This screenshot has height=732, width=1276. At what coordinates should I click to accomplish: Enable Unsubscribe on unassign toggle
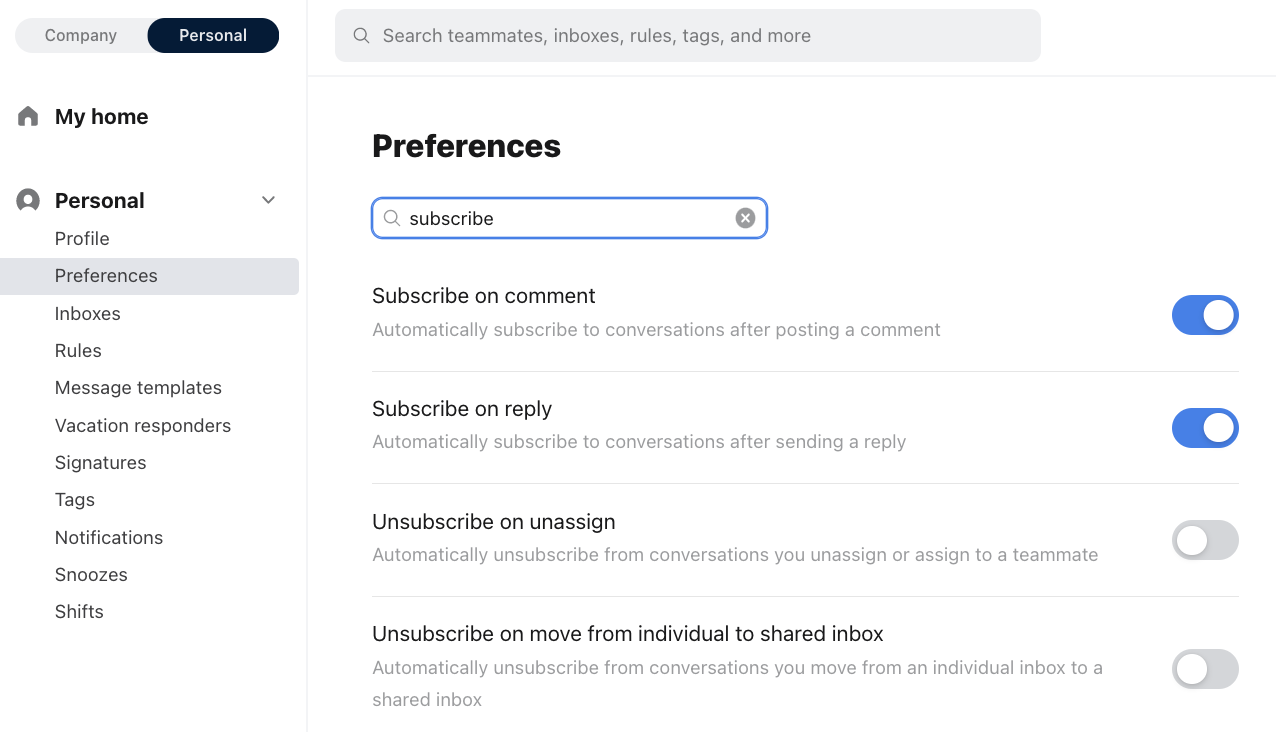1205,540
